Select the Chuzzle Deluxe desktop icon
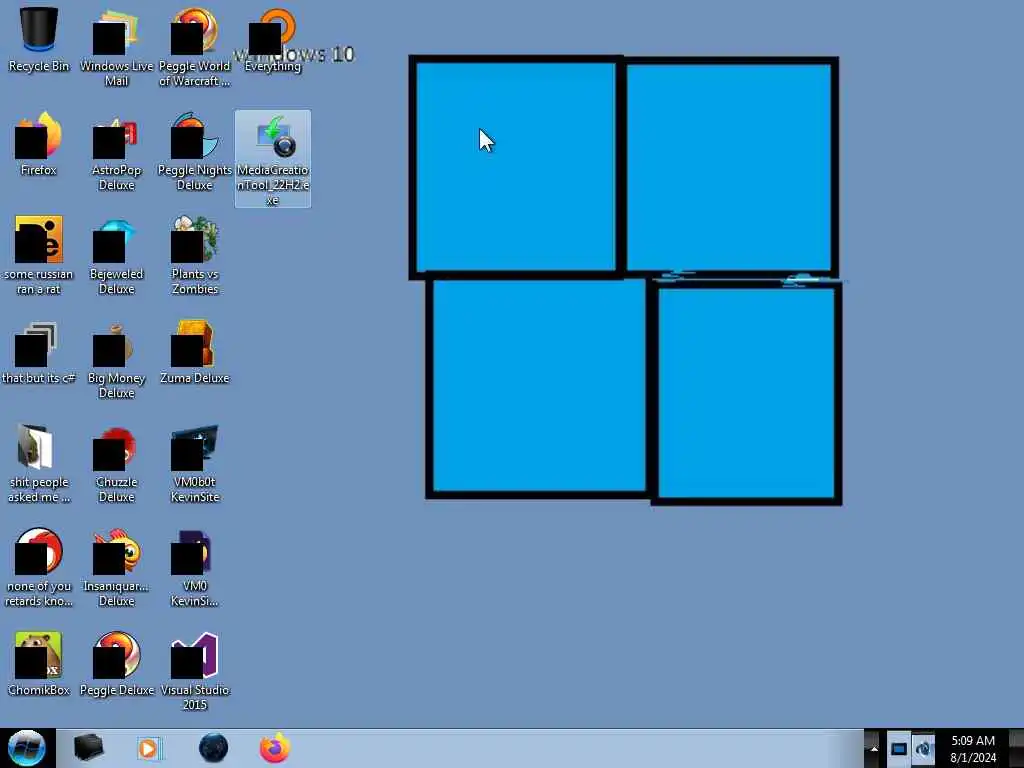This screenshot has width=1024, height=768. [116, 464]
